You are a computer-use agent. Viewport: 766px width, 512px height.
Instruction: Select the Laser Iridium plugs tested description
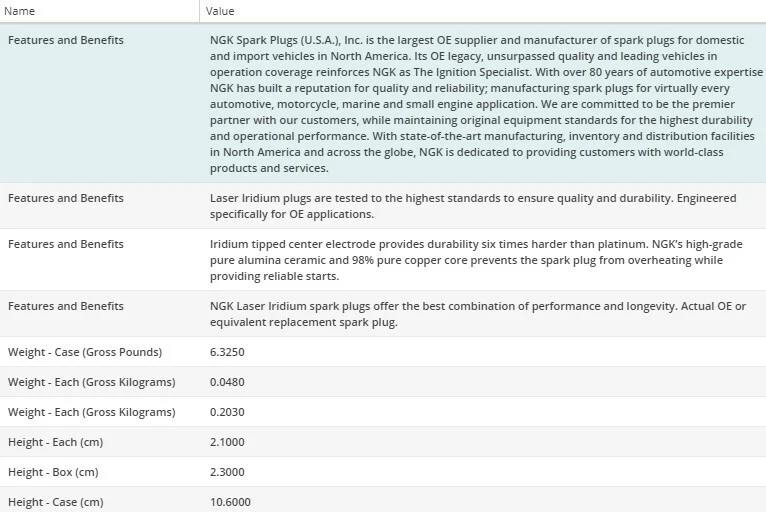click(474, 206)
